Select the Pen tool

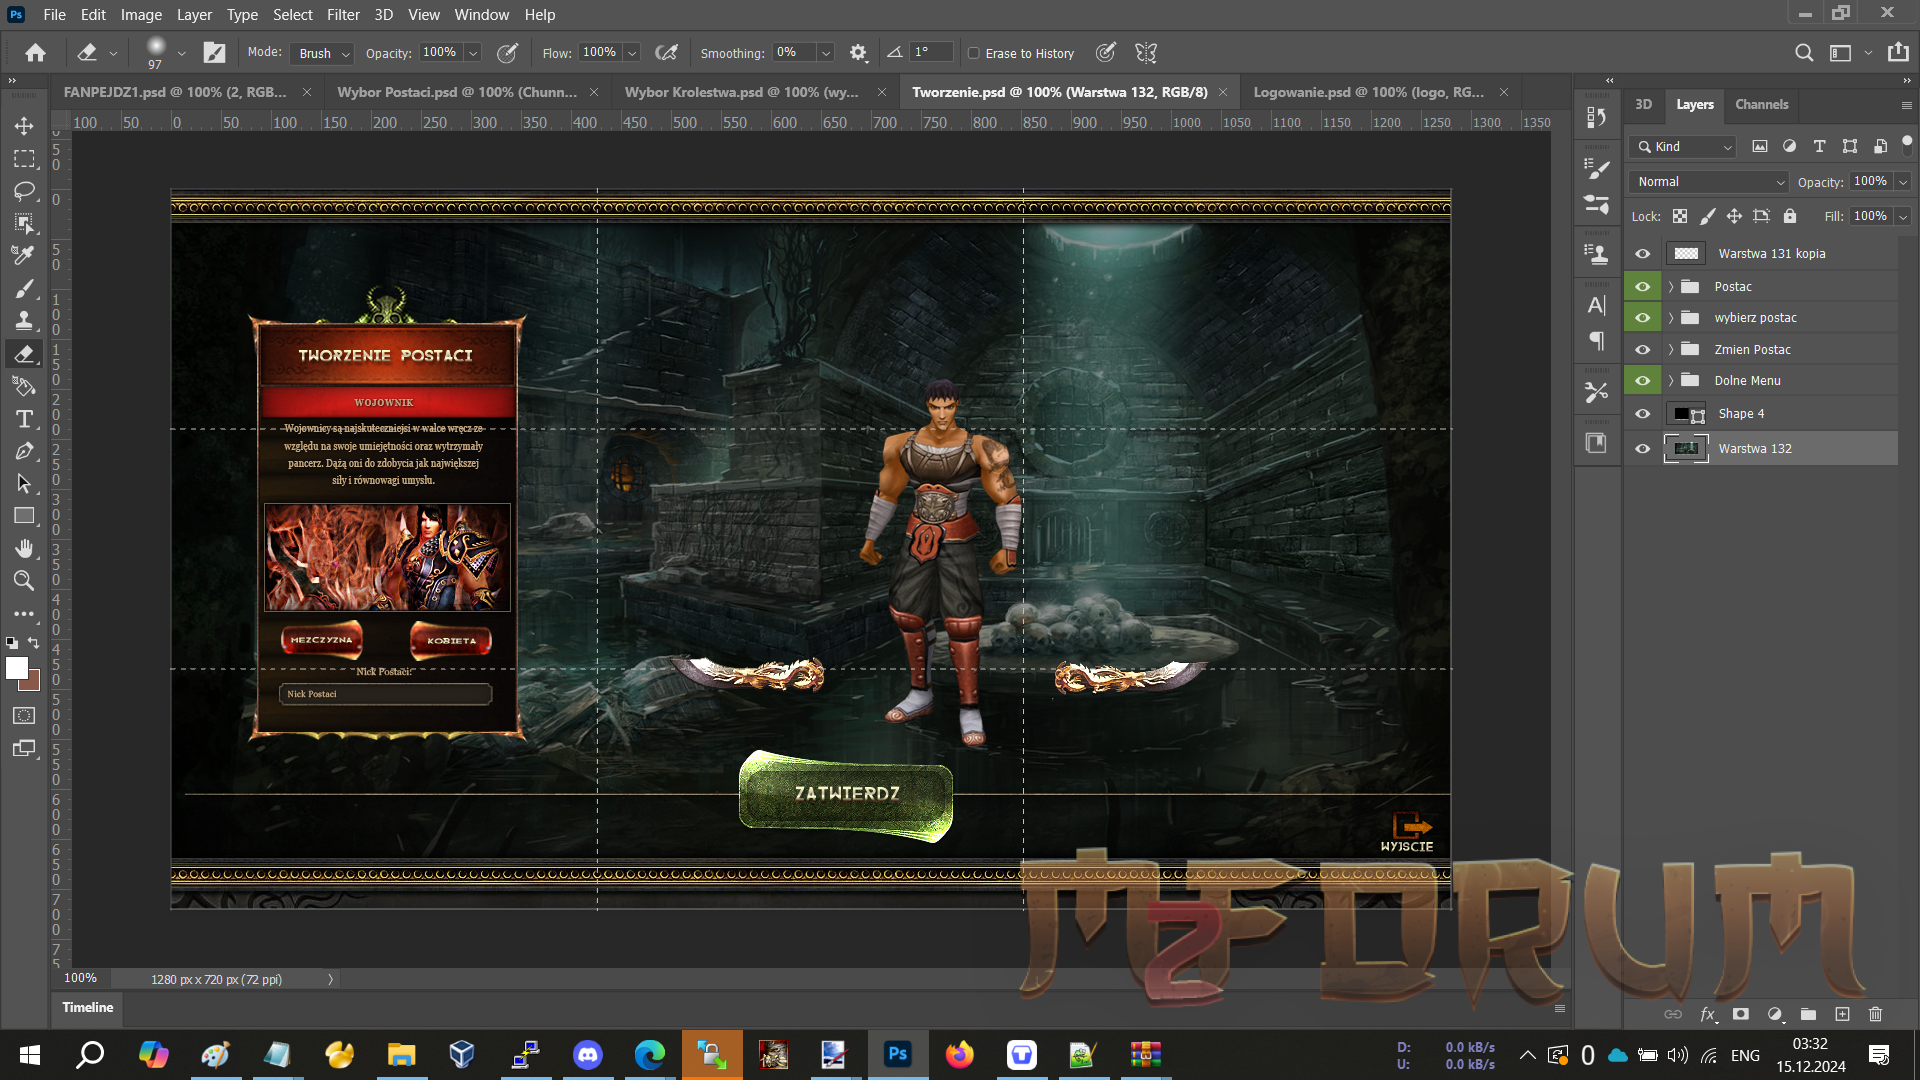click(x=24, y=451)
